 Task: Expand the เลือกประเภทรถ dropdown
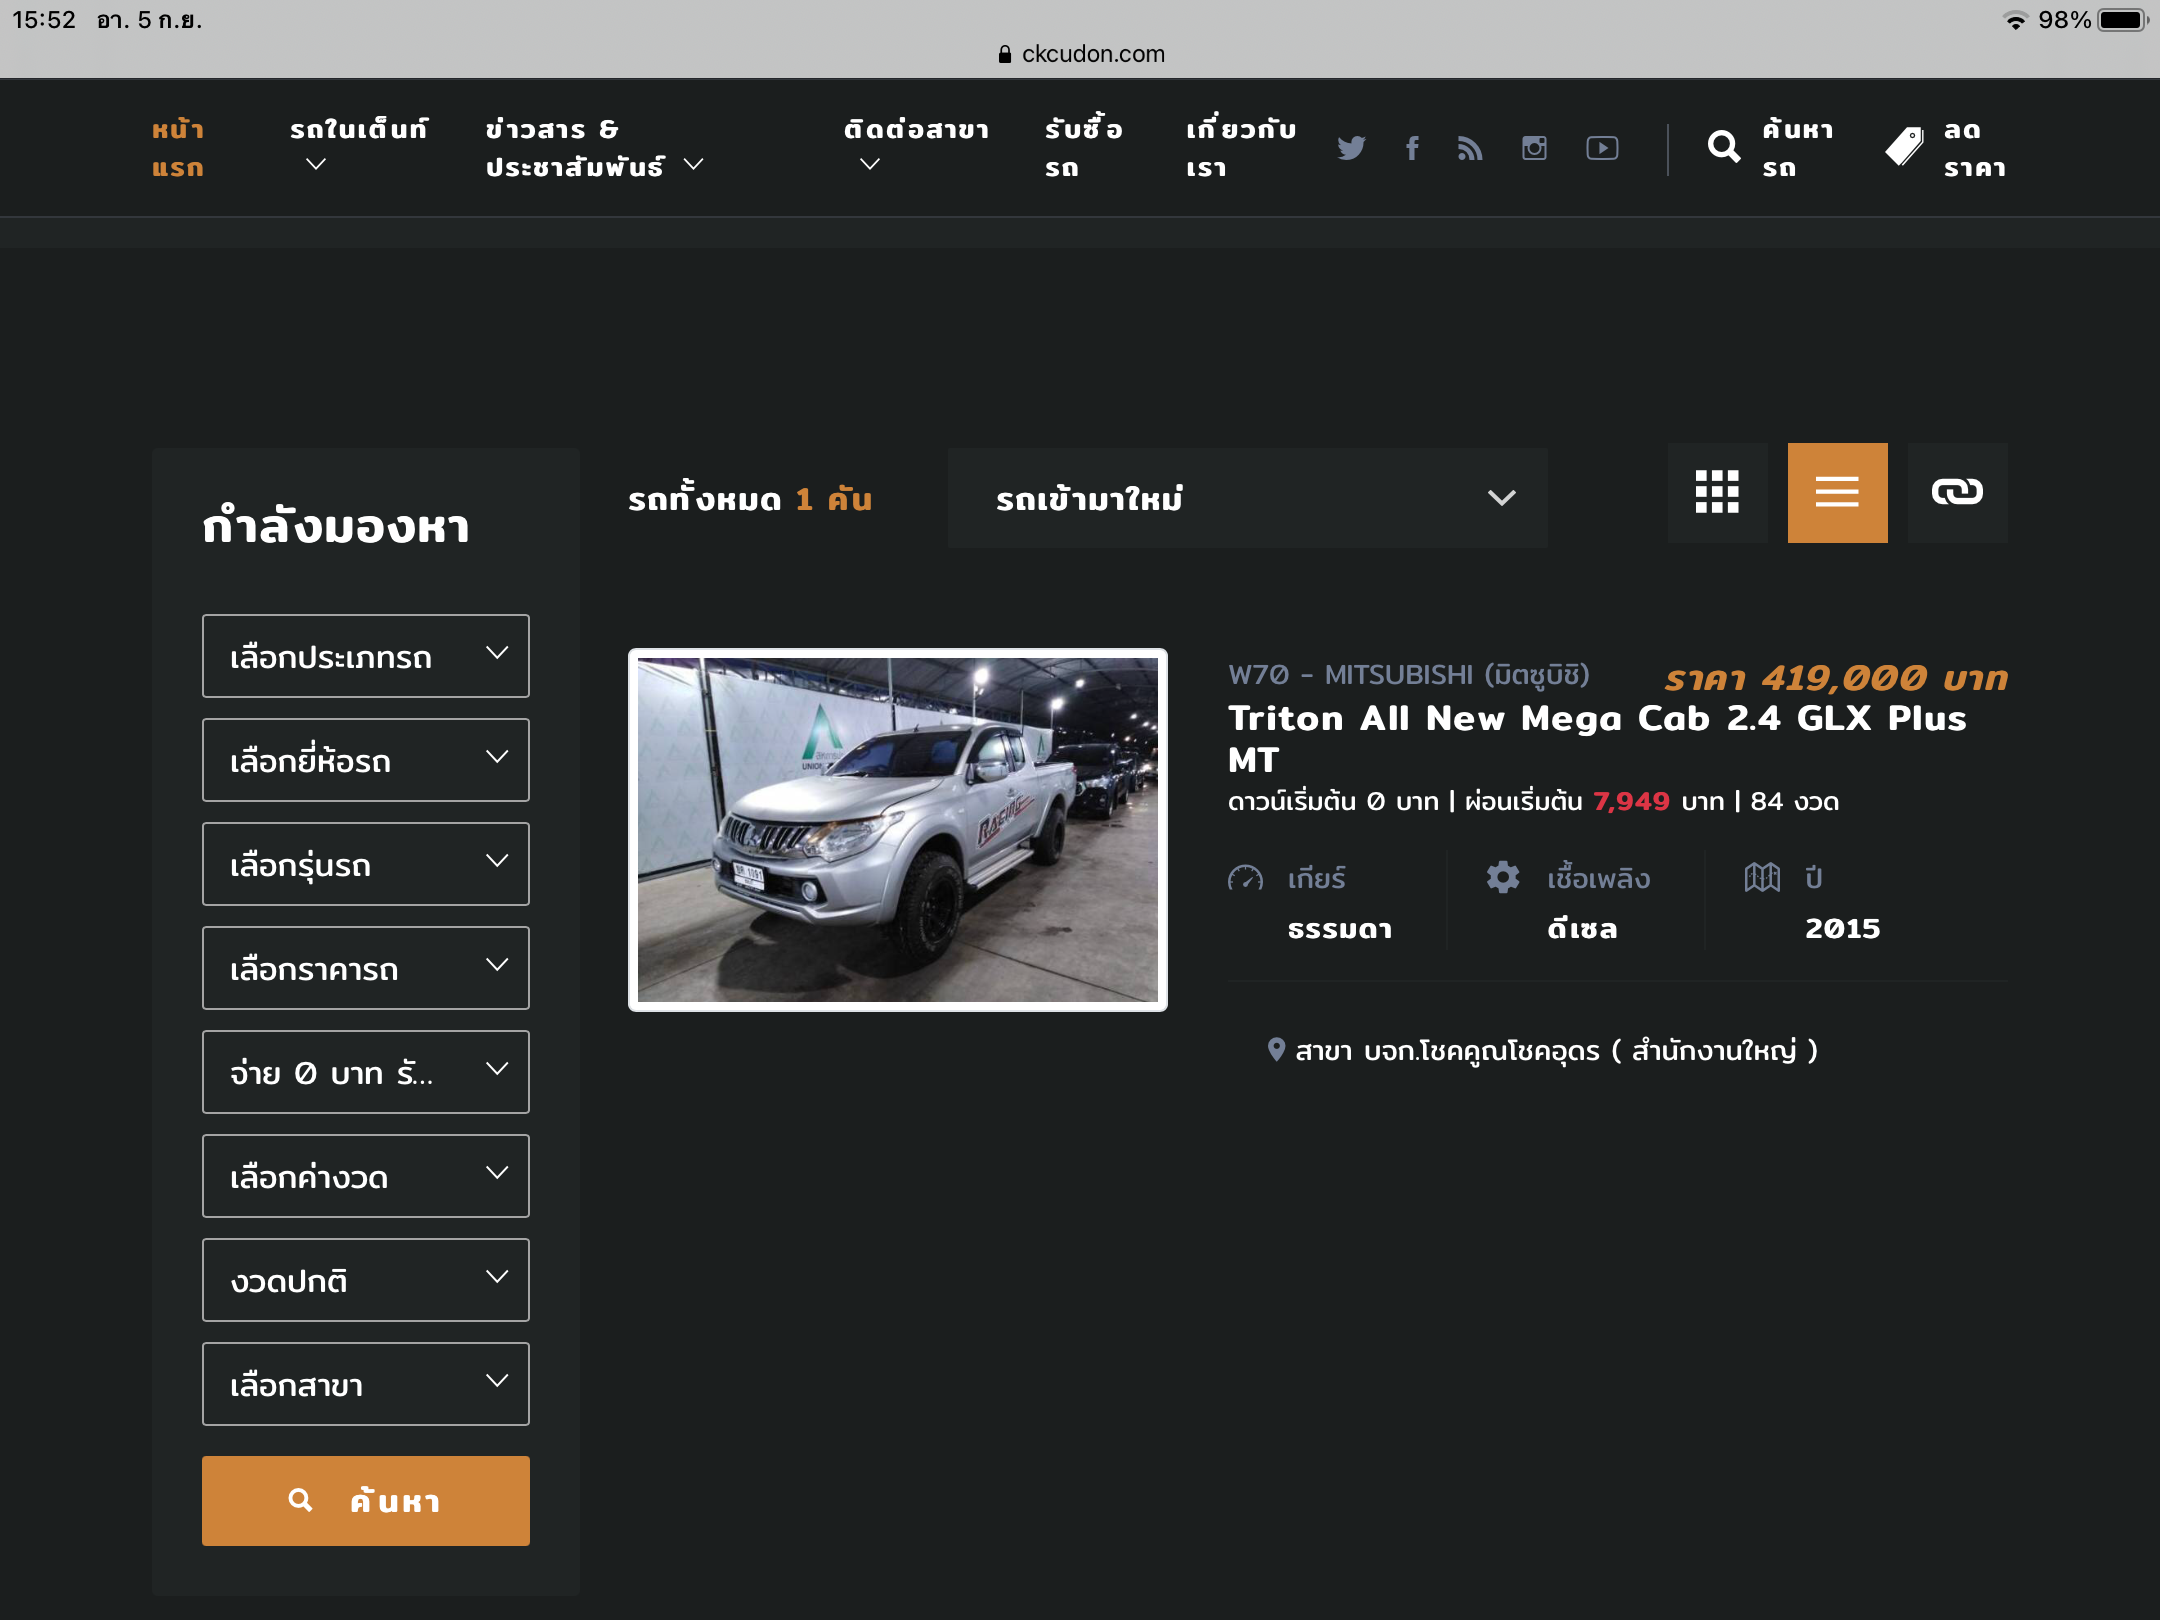pyautogui.click(x=365, y=656)
